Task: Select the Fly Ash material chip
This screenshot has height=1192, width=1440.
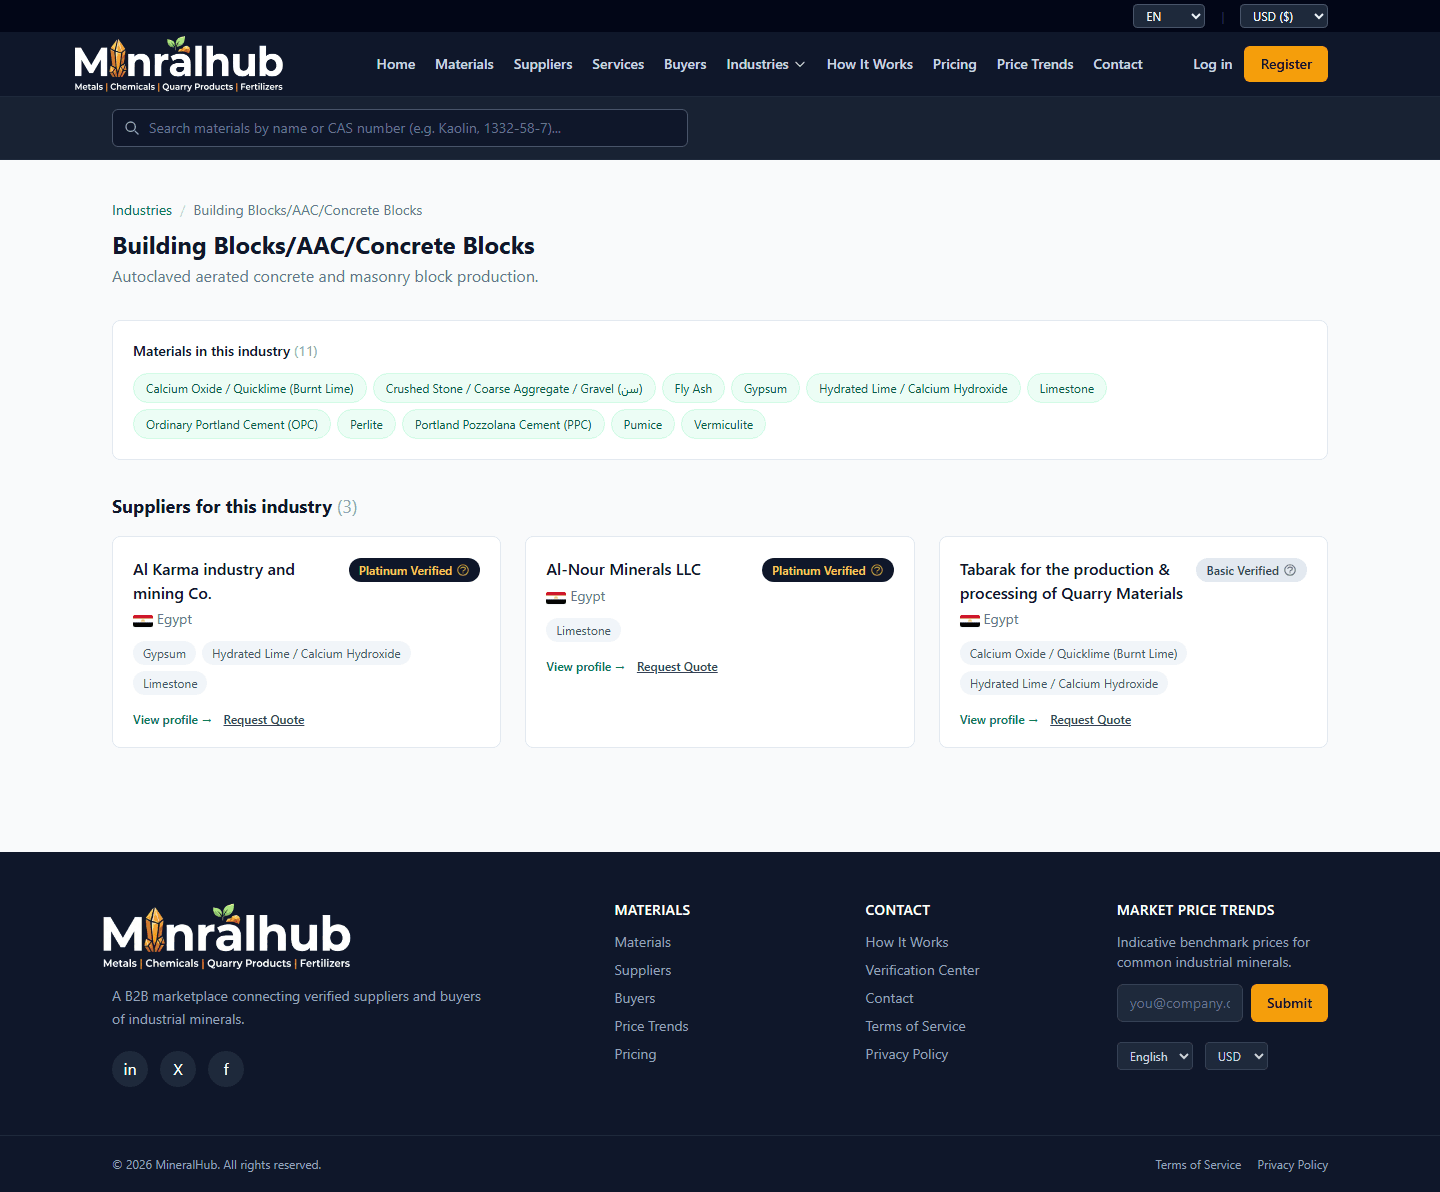Action: pyautogui.click(x=693, y=389)
